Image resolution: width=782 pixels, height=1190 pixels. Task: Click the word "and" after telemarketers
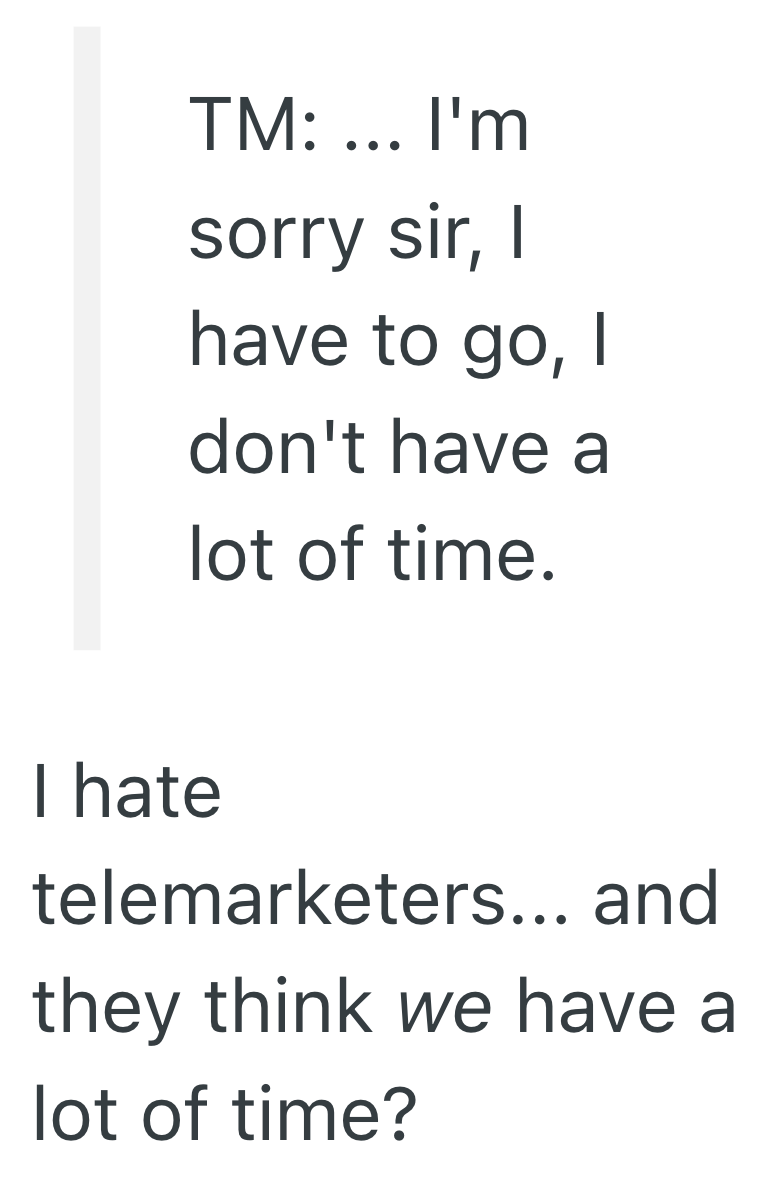656,899
